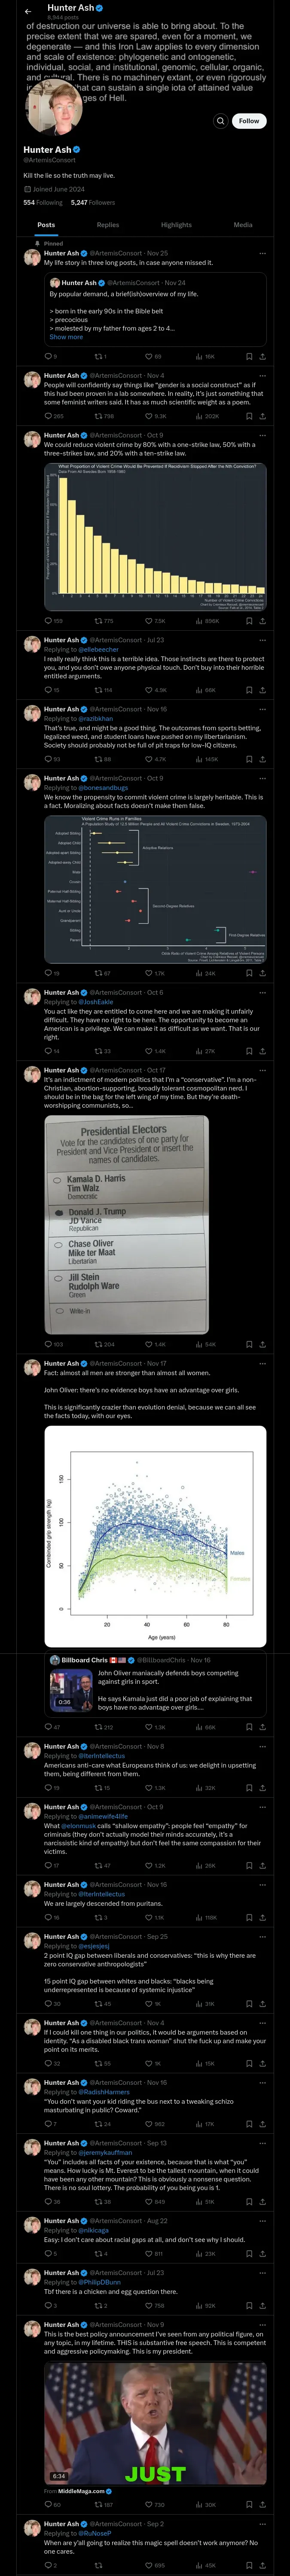The width and height of the screenshot is (290, 2576).
Task: Open the 5,247 Followers list
Action: point(92,202)
